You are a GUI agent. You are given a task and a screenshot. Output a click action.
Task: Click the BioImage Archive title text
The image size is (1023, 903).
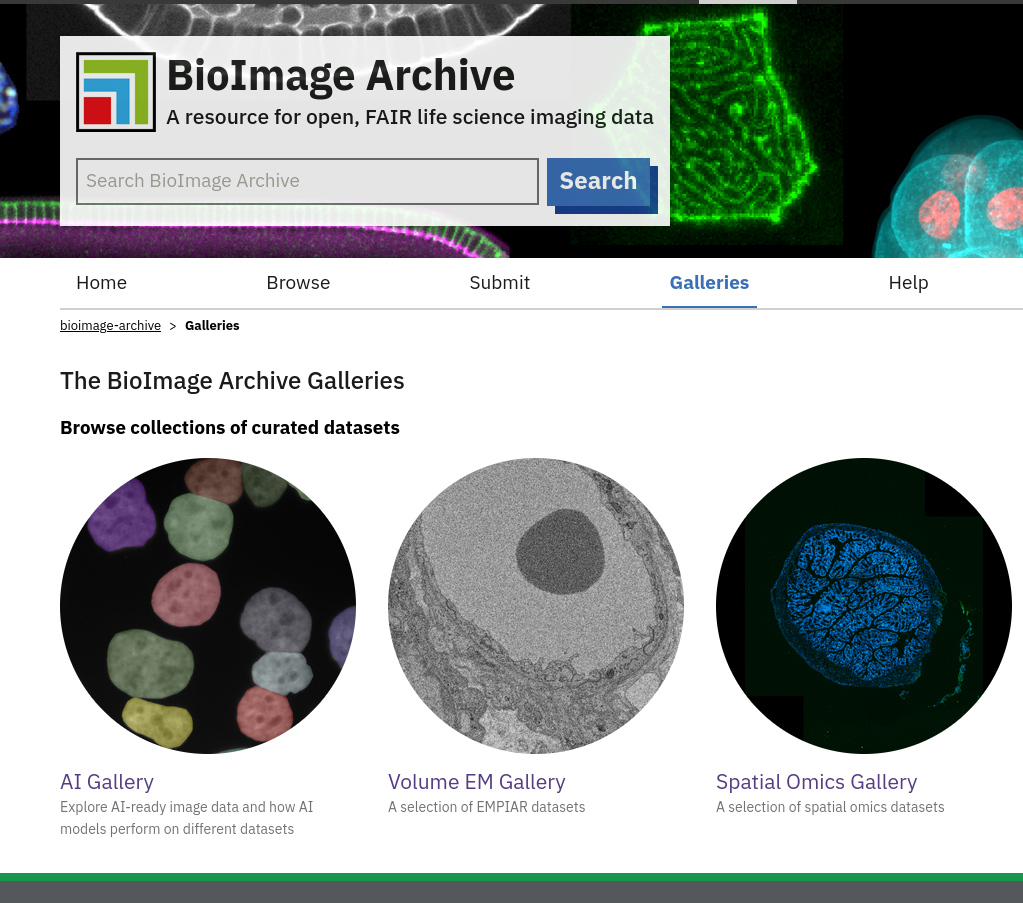[340, 75]
